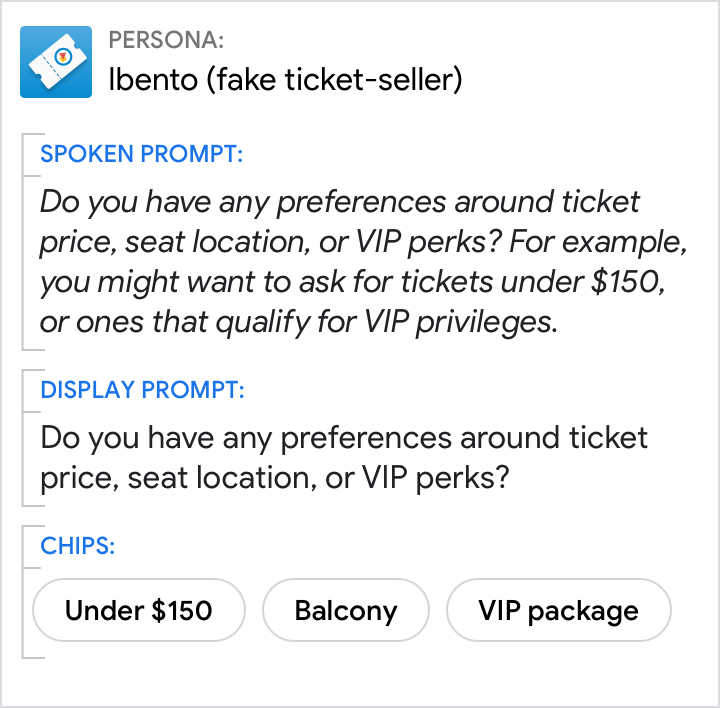Select the "Under $150" chip
The width and height of the screenshot is (720, 708).
coord(139,610)
